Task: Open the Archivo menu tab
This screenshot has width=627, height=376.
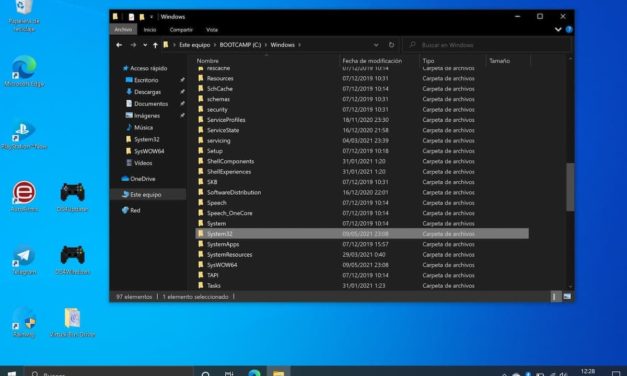Action: (123, 30)
